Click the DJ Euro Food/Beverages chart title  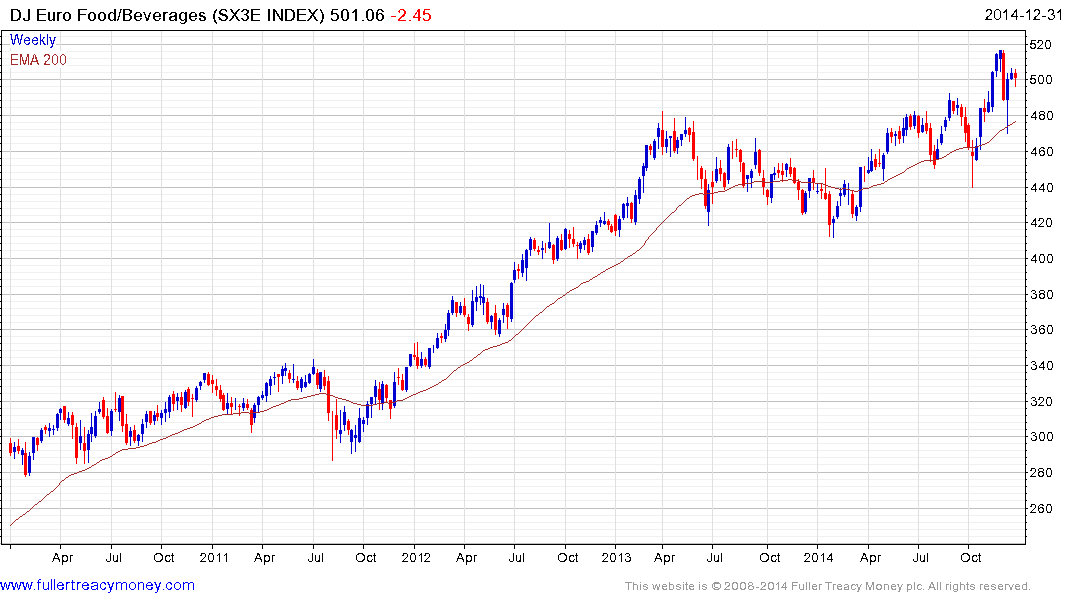pos(167,15)
